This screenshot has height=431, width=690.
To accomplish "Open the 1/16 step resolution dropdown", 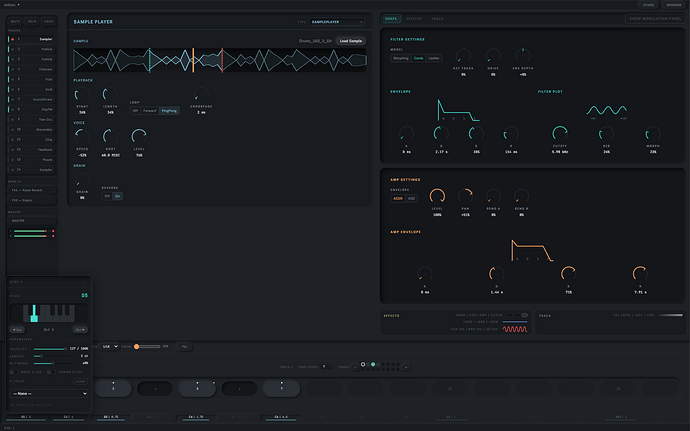I will (109, 346).
